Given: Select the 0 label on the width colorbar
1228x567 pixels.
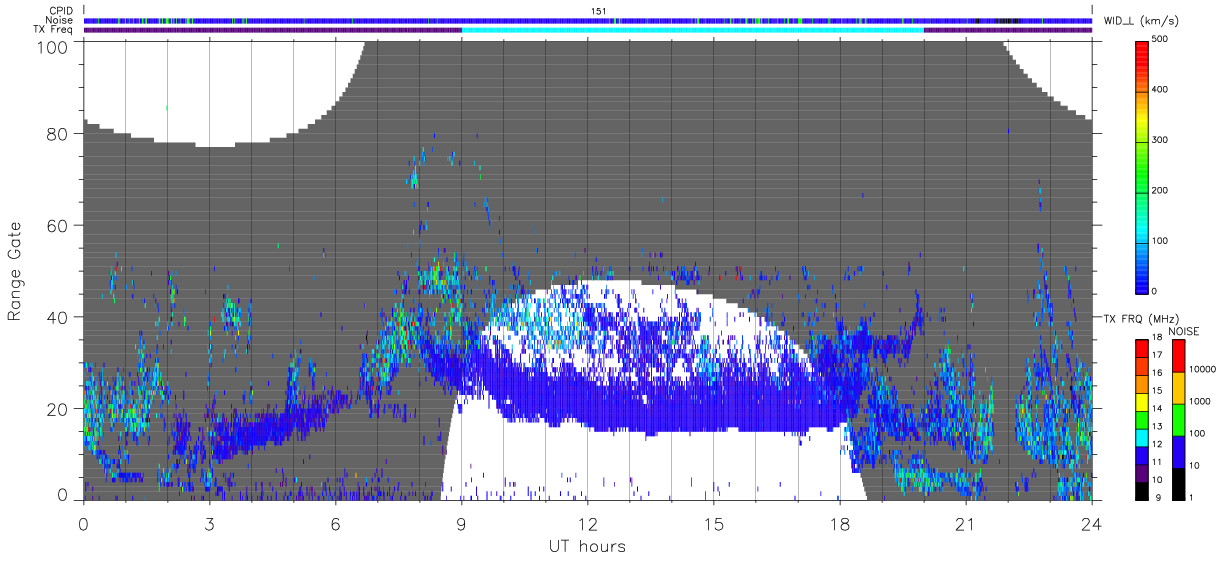Looking at the screenshot, I should pos(1155,291).
